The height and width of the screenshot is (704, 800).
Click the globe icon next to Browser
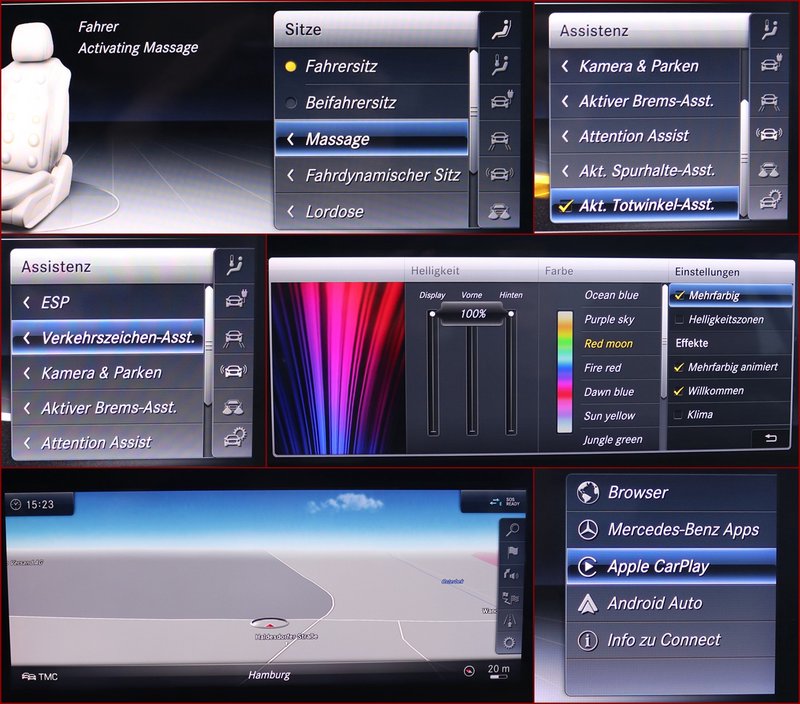click(x=589, y=493)
